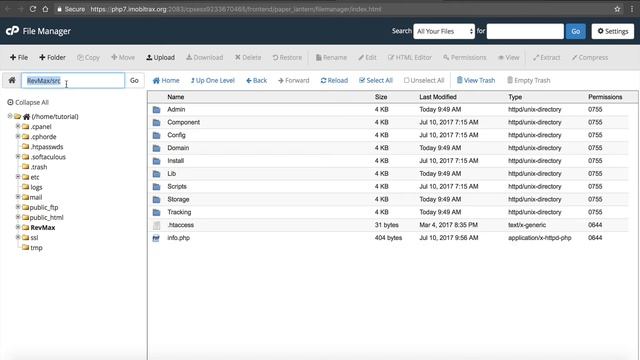
Task: Reload the file listing
Action: point(334,80)
